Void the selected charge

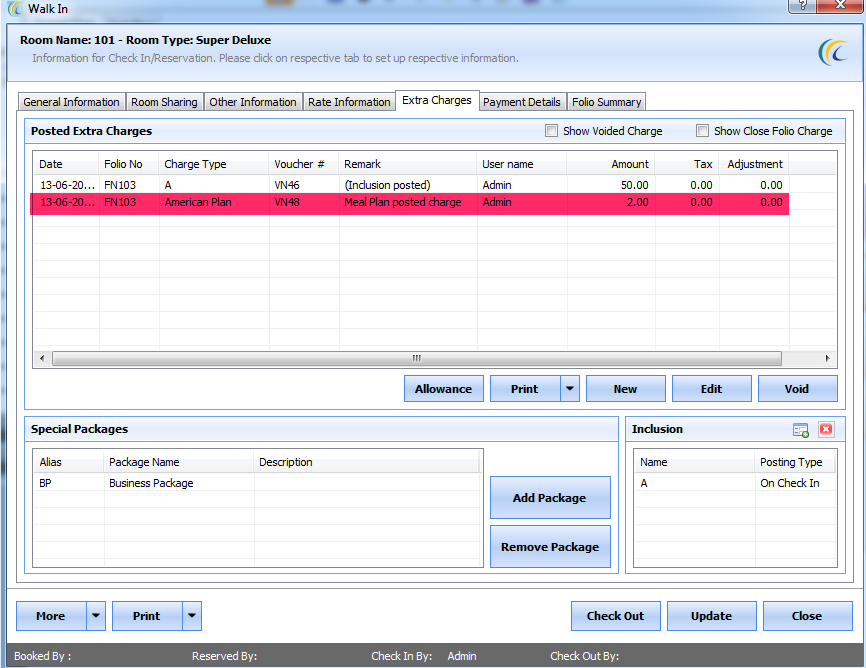tap(797, 388)
